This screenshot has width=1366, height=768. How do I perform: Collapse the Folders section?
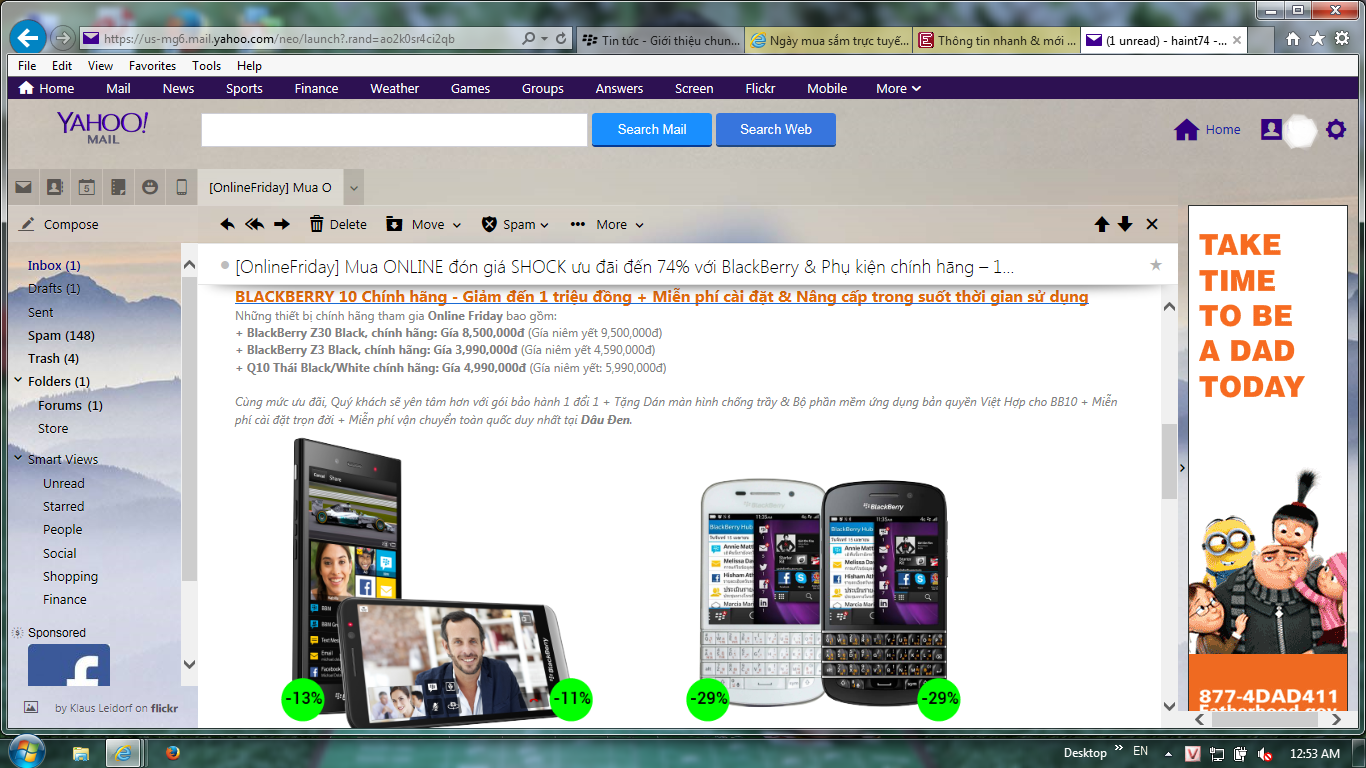coord(19,381)
